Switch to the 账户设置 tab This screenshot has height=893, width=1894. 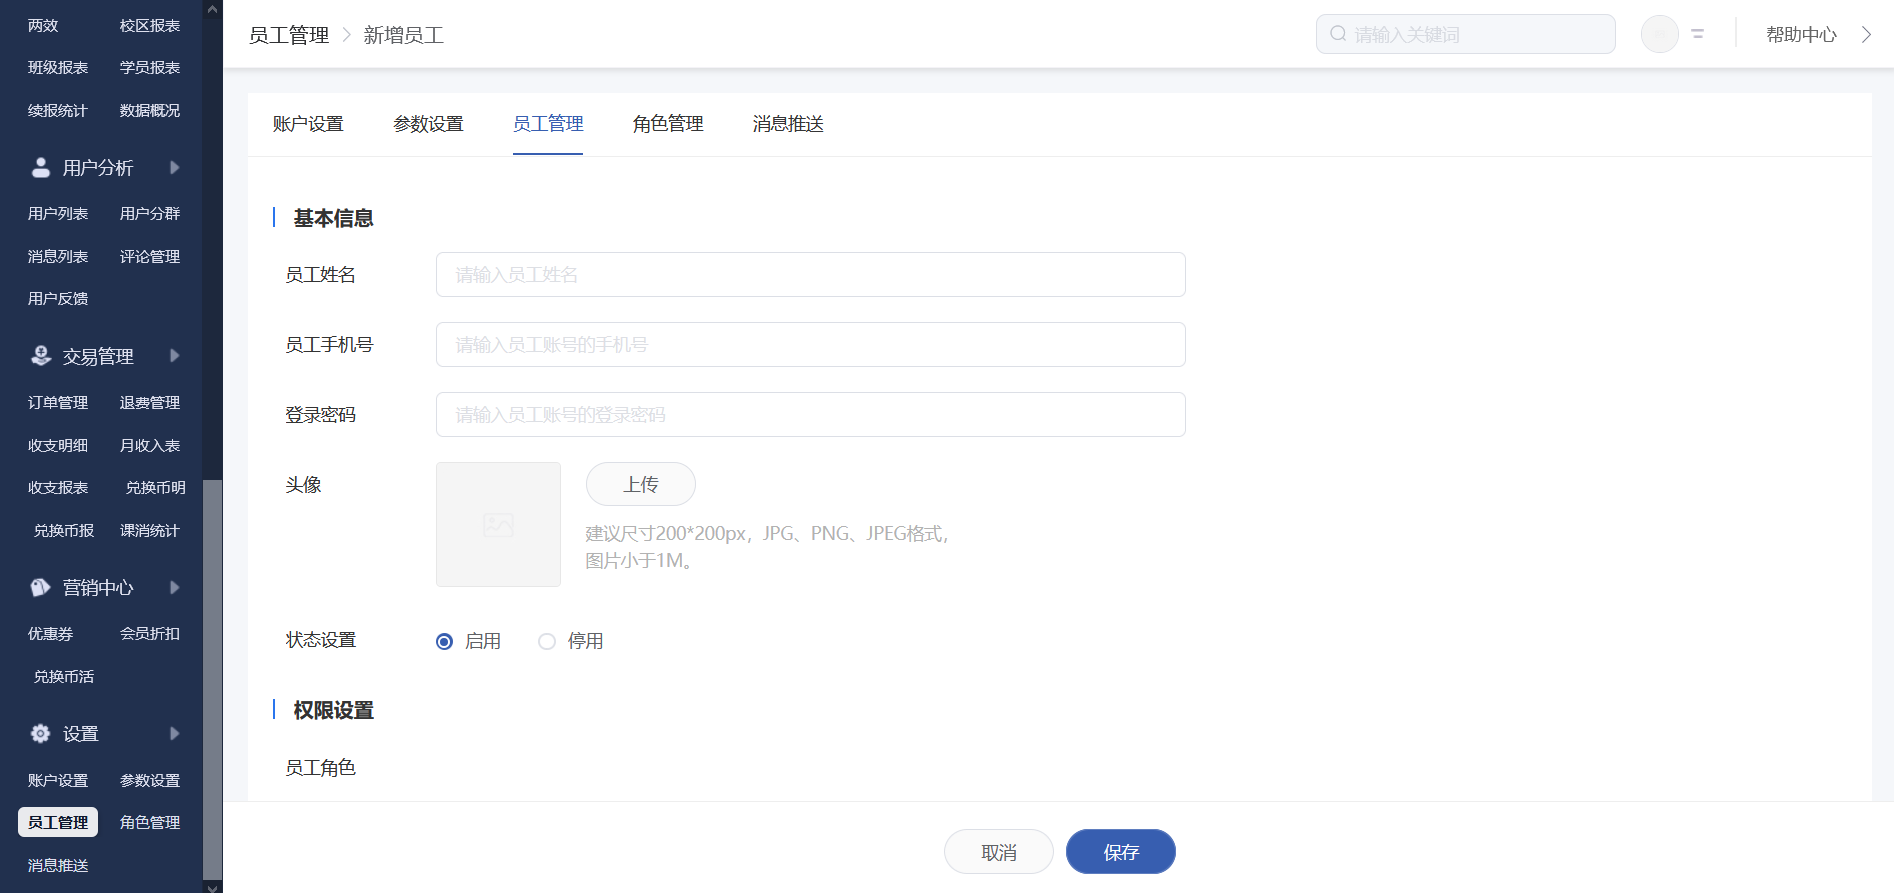click(308, 124)
